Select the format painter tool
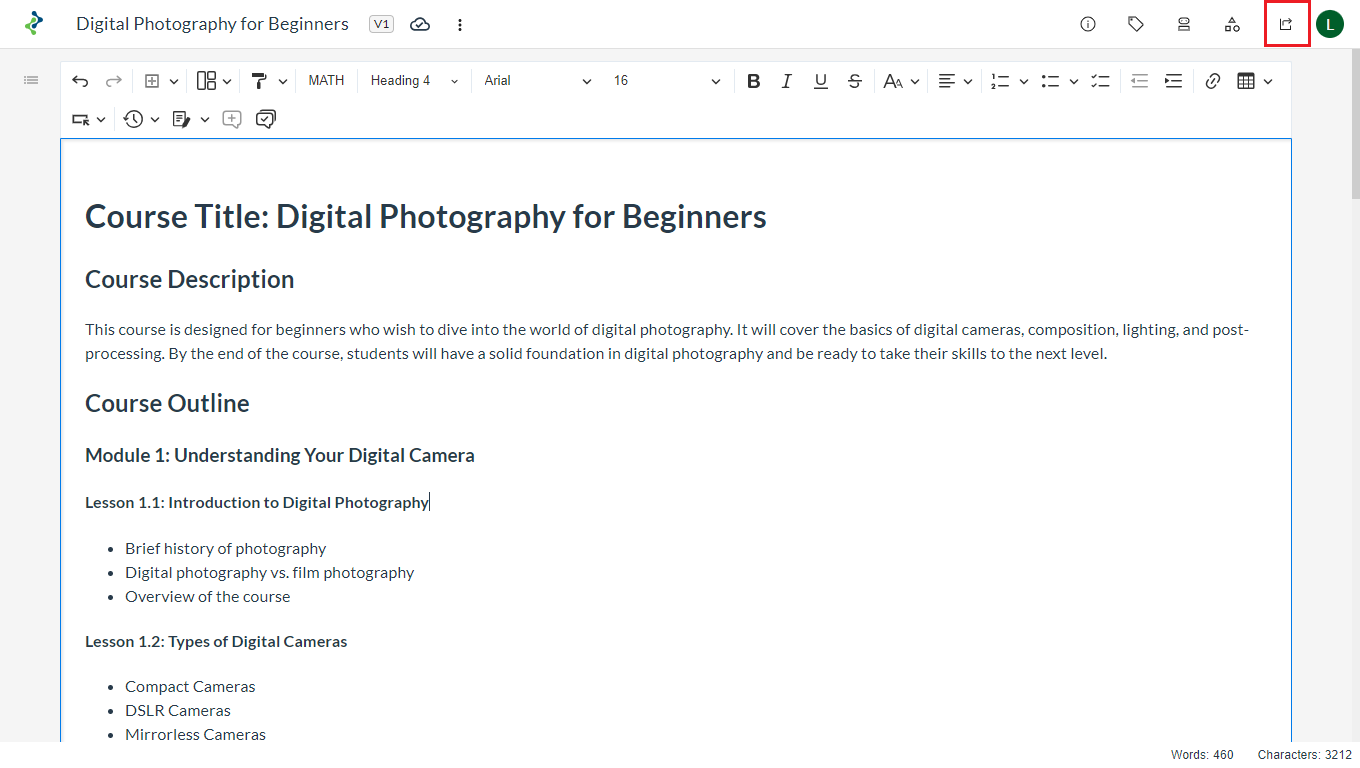Screen dimensions: 1360x768 (259, 81)
